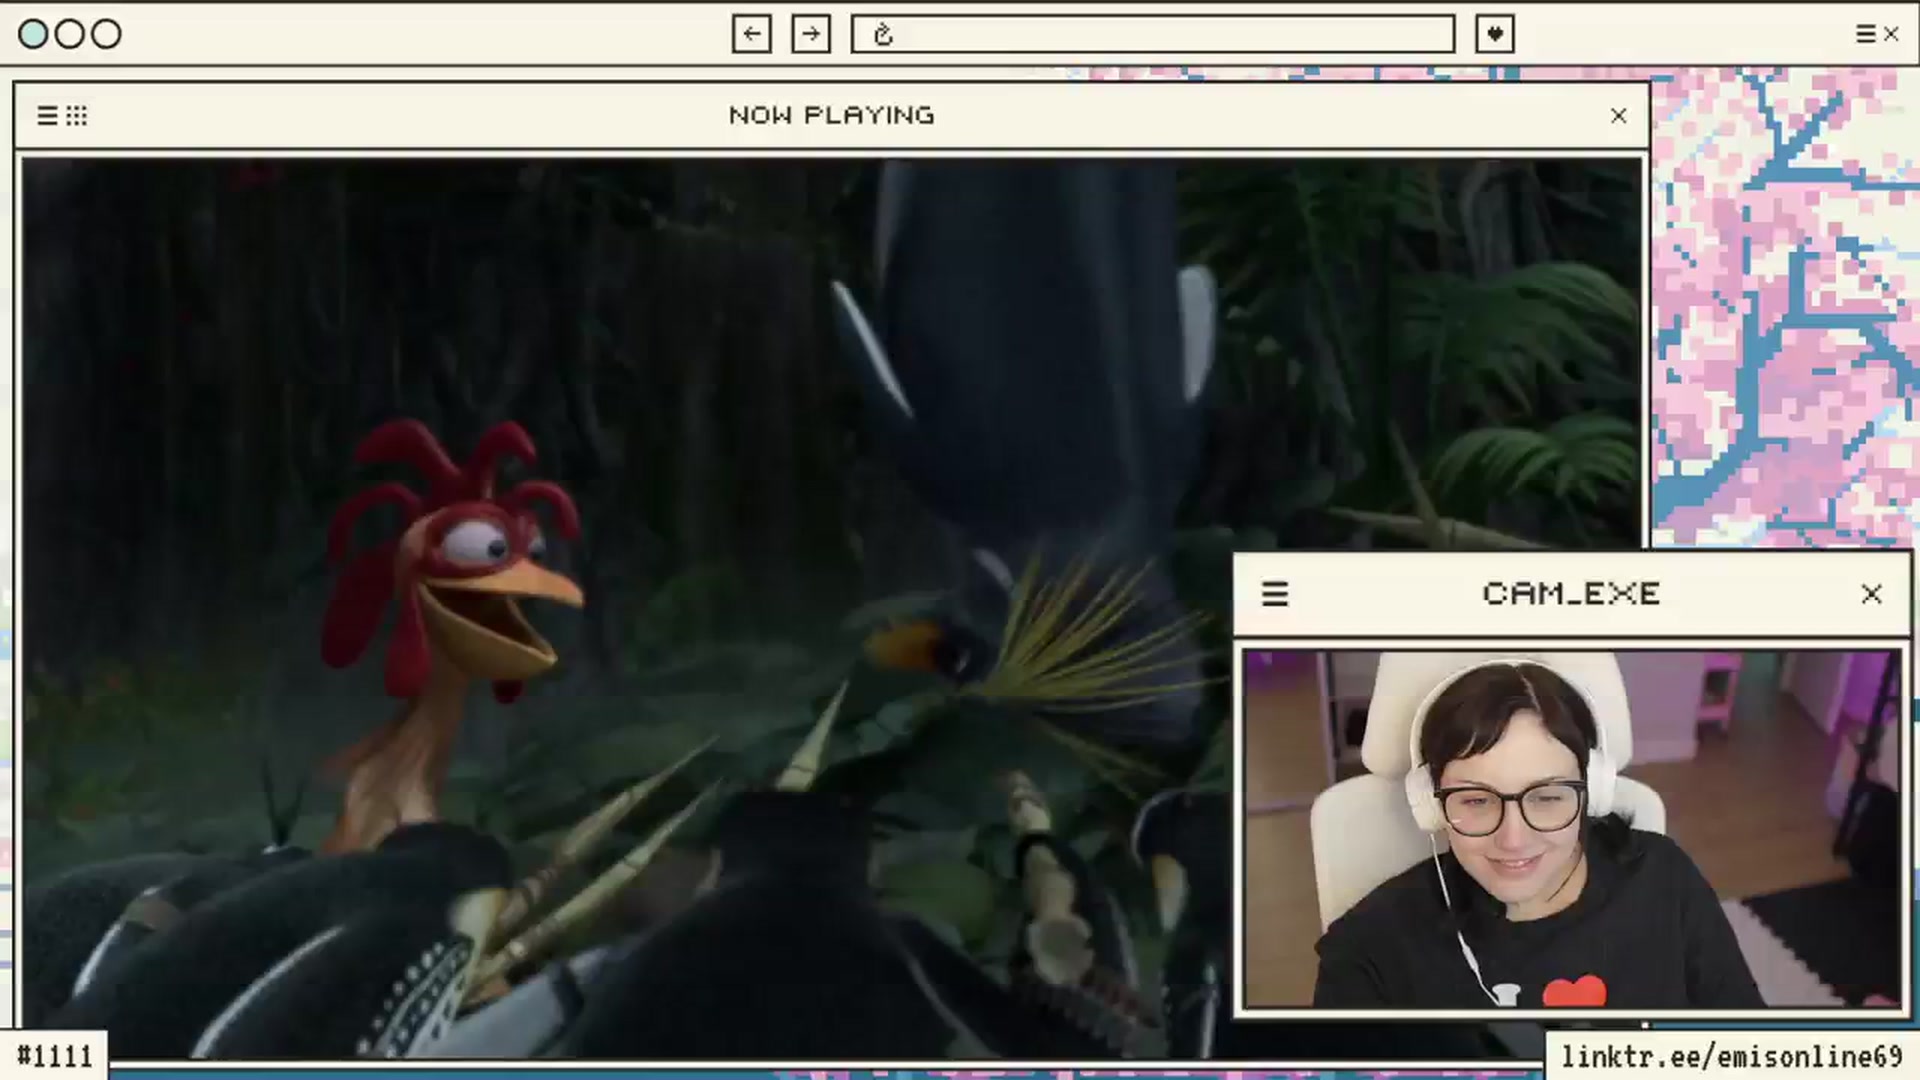Open CAM_EXE hamburger menu
This screenshot has height=1080, width=1920.
coord(1275,594)
